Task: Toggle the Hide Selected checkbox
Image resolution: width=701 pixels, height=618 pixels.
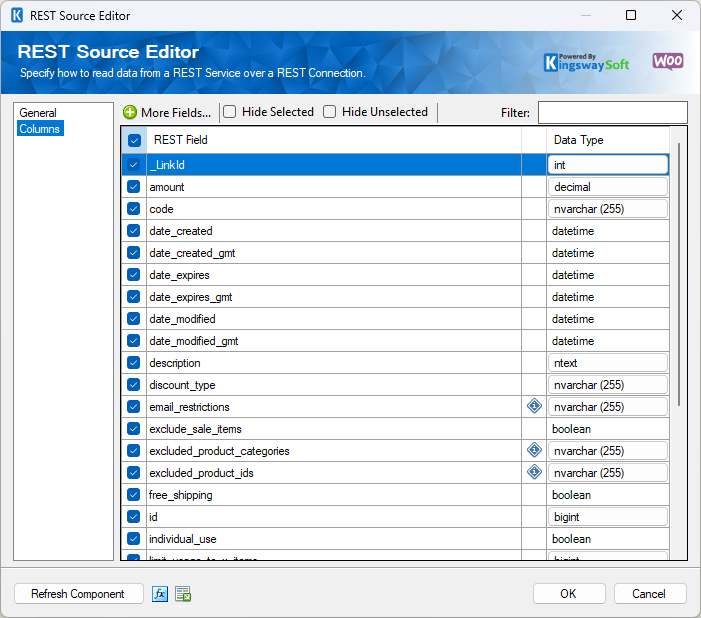Action: [230, 111]
